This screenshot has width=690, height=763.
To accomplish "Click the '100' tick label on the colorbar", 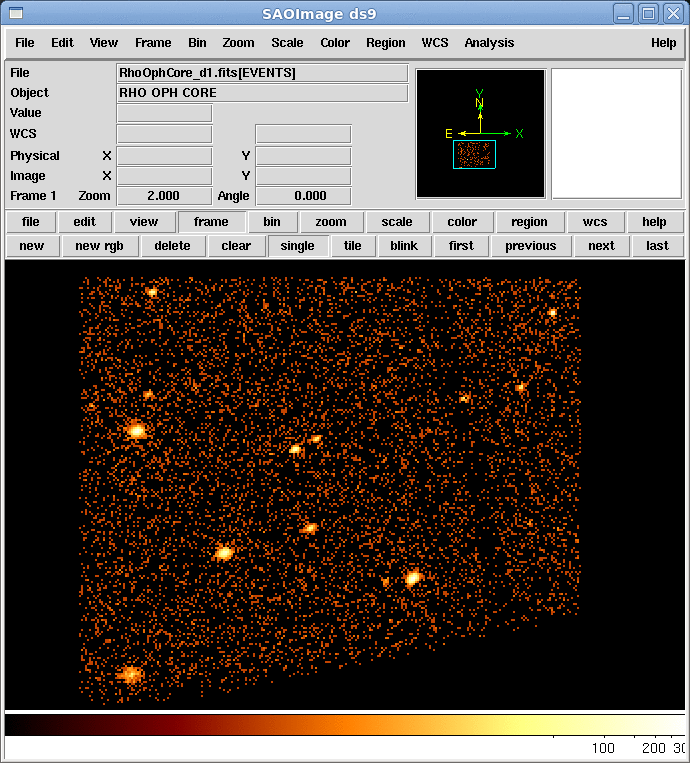I will (x=603, y=748).
